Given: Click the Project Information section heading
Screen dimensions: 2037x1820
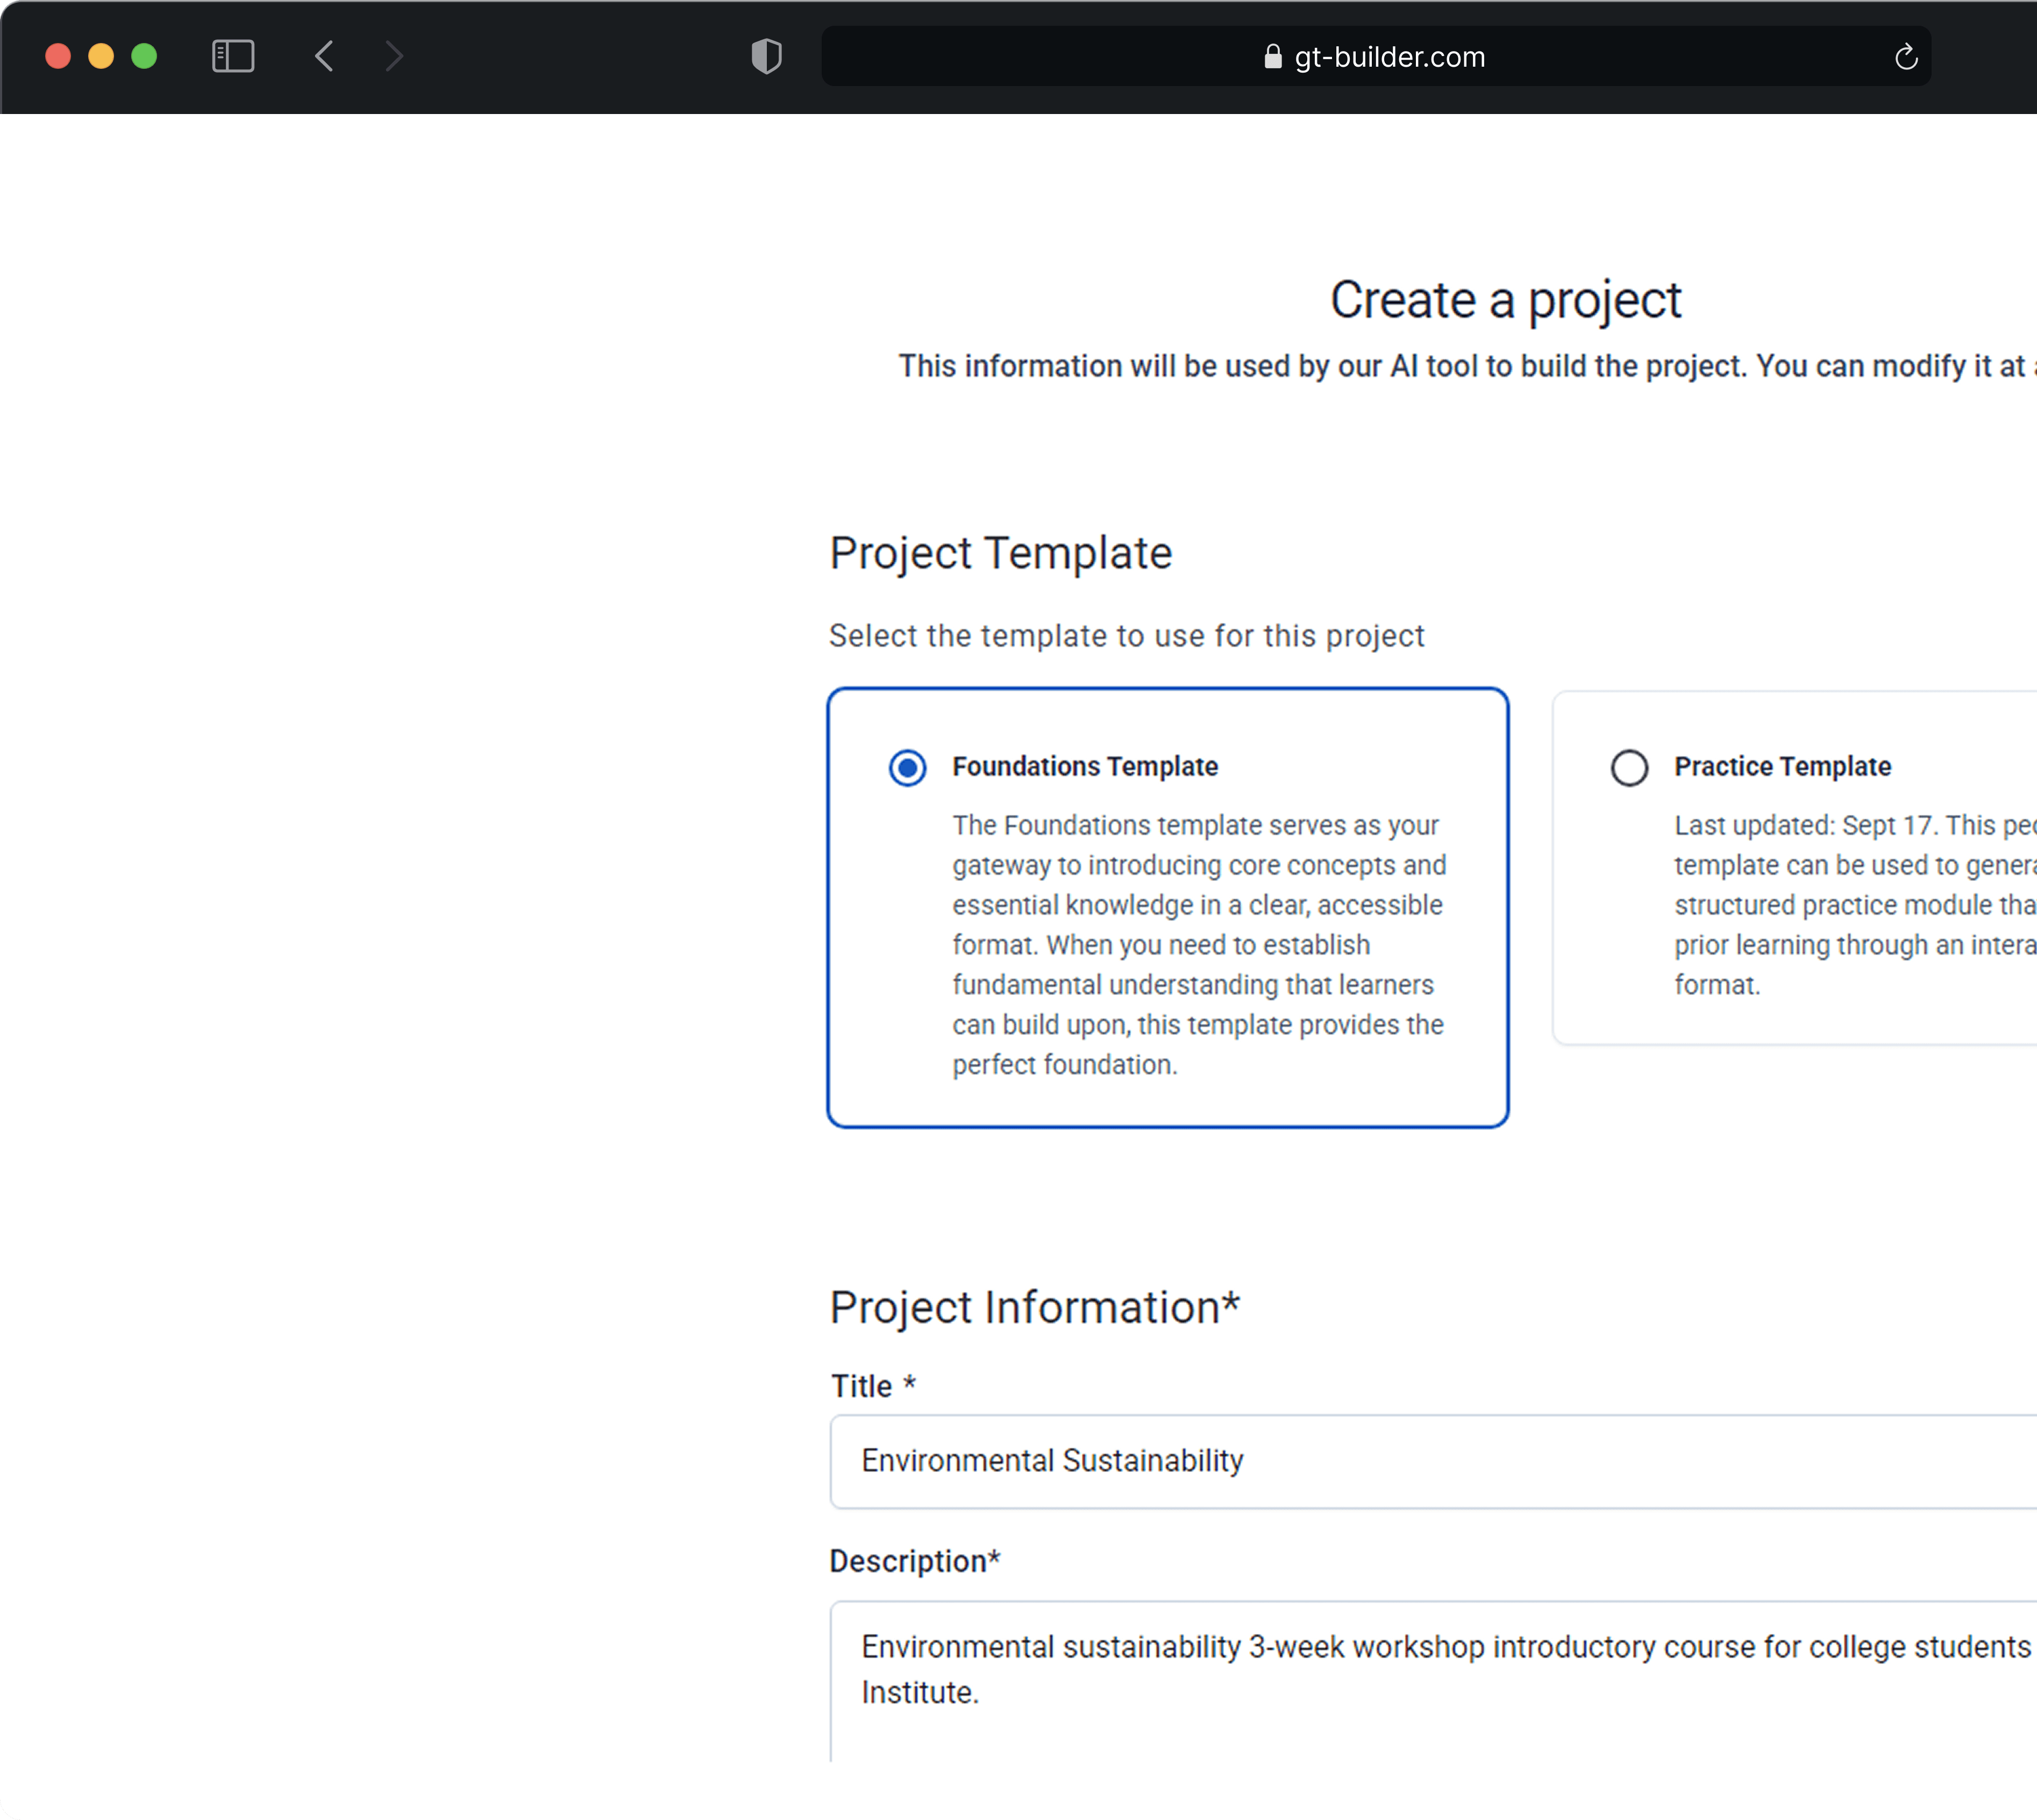Looking at the screenshot, I should click(1034, 1307).
